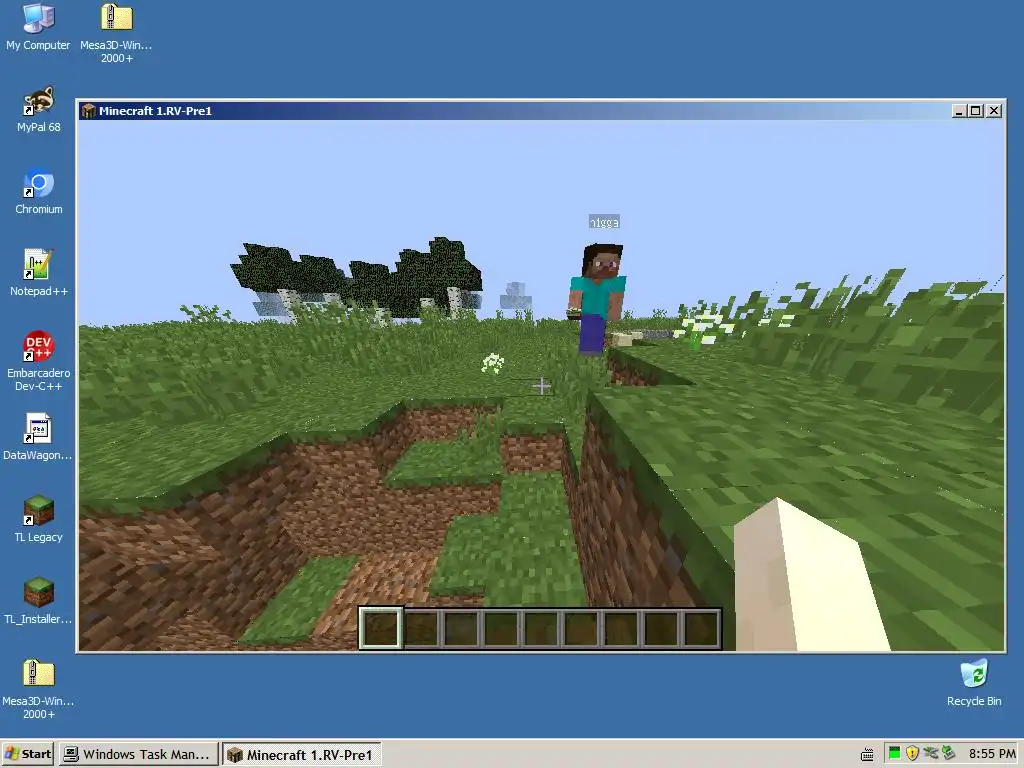This screenshot has width=1024, height=768.
Task: Click the 8:55 PM taskbar clock
Action: [x=992, y=754]
